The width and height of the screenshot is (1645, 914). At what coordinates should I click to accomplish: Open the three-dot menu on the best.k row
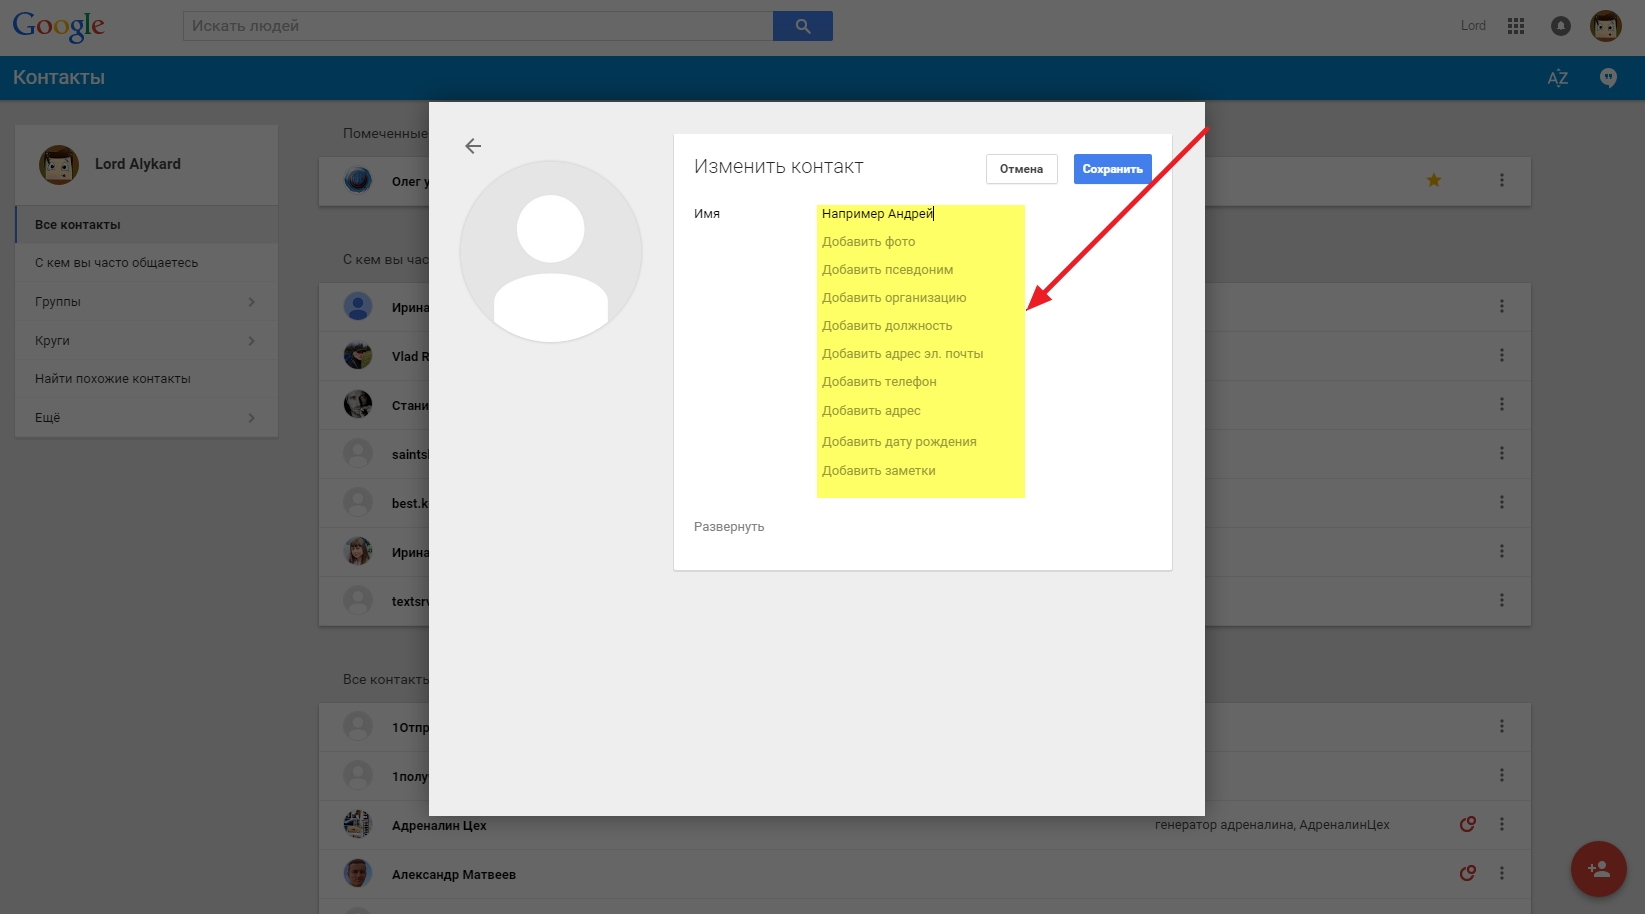click(x=1501, y=503)
